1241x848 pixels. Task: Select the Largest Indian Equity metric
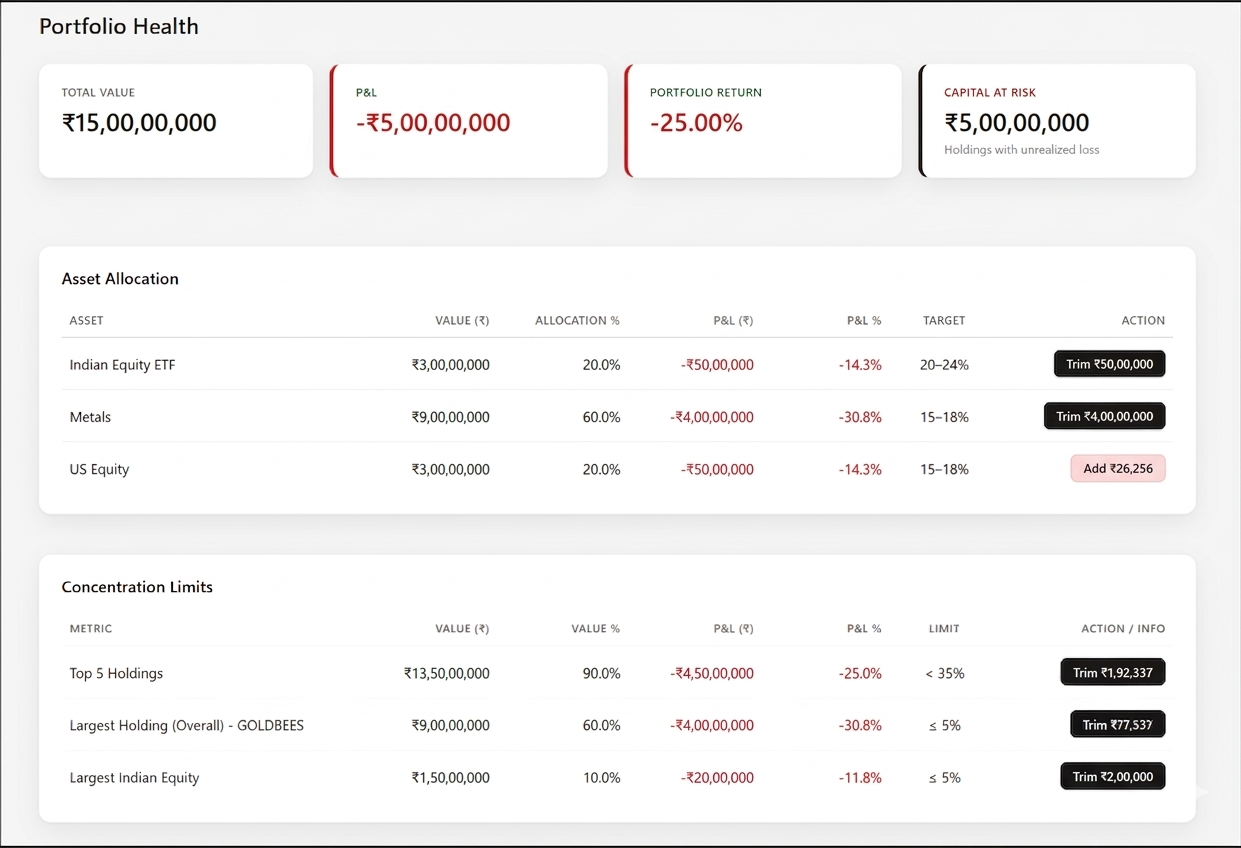(x=134, y=777)
